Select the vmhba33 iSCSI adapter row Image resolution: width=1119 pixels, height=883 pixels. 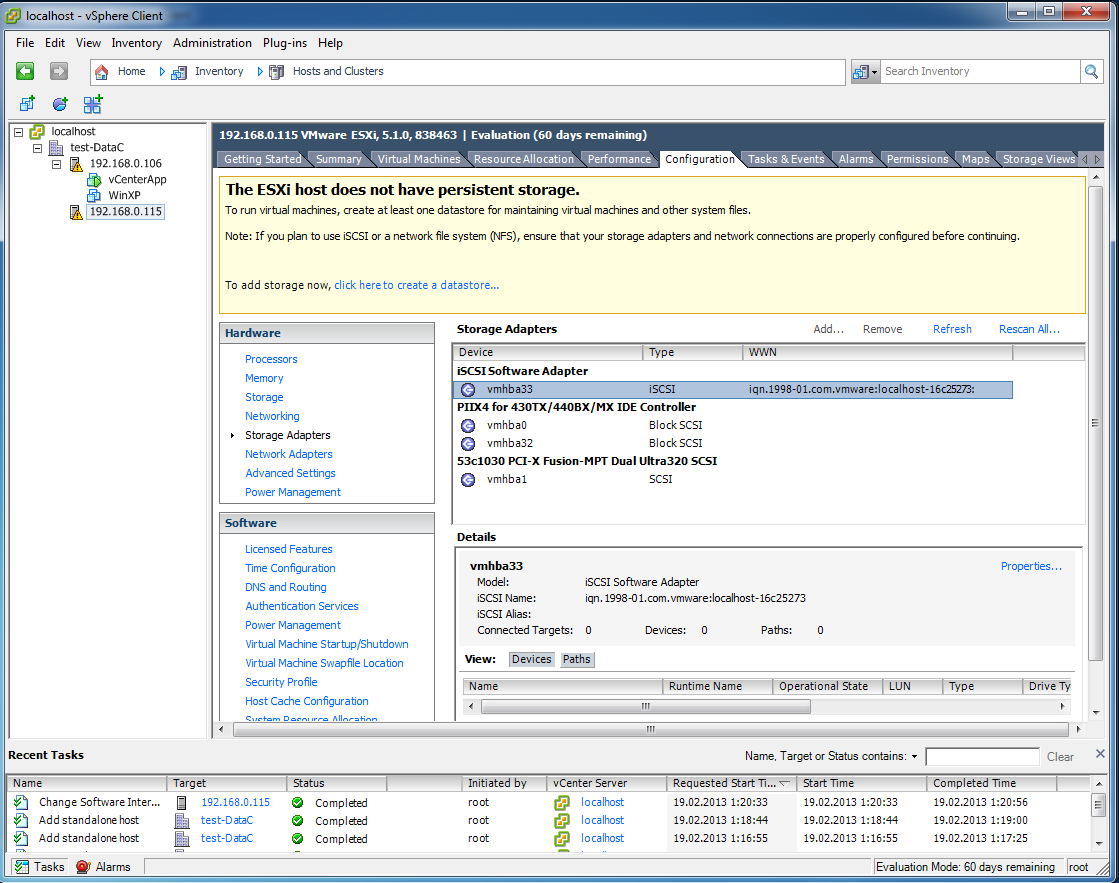(732, 390)
